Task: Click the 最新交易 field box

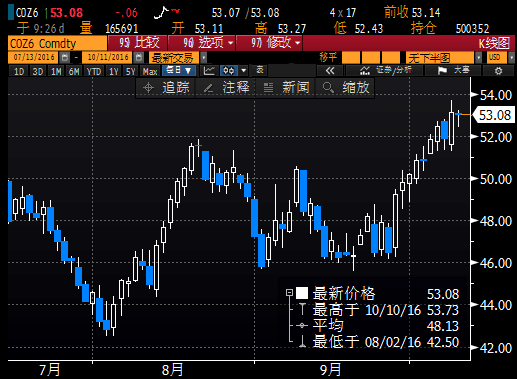Action: point(174,58)
